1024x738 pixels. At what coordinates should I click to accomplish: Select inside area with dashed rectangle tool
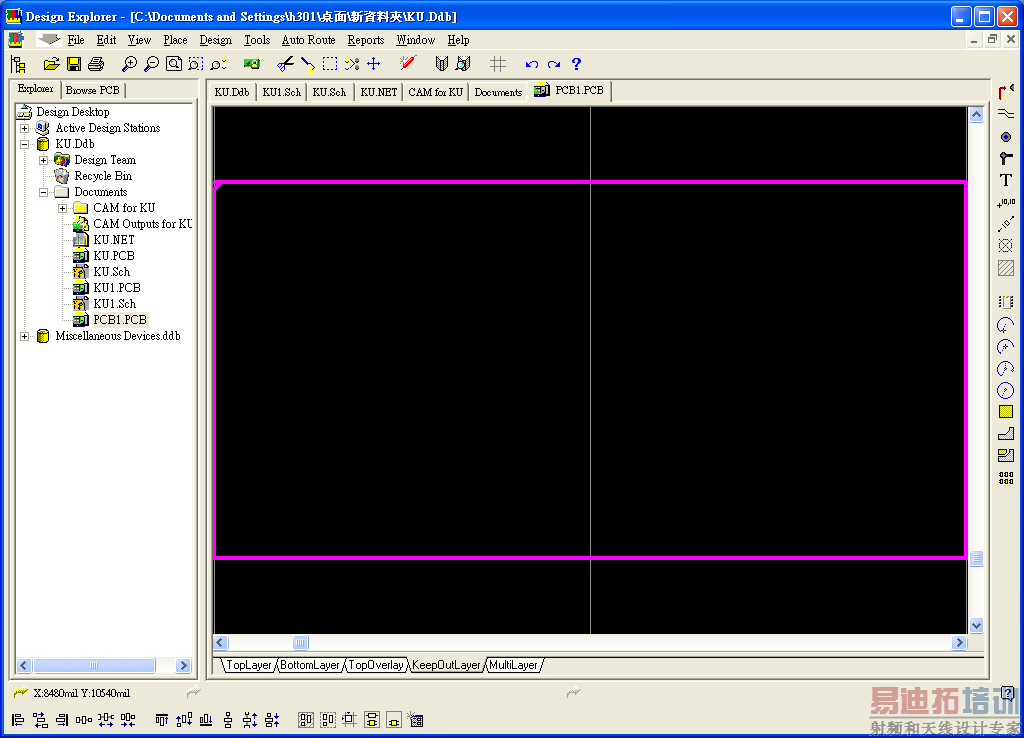click(330, 64)
